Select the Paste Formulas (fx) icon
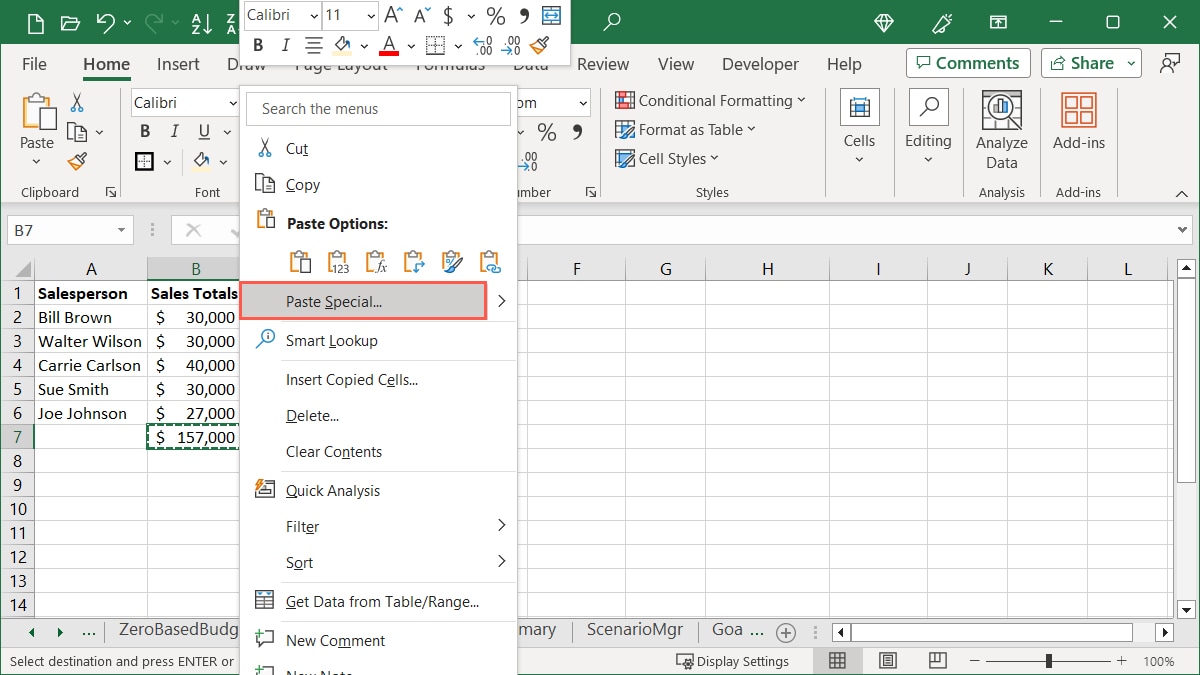Viewport: 1200px width, 675px height. 376,261
